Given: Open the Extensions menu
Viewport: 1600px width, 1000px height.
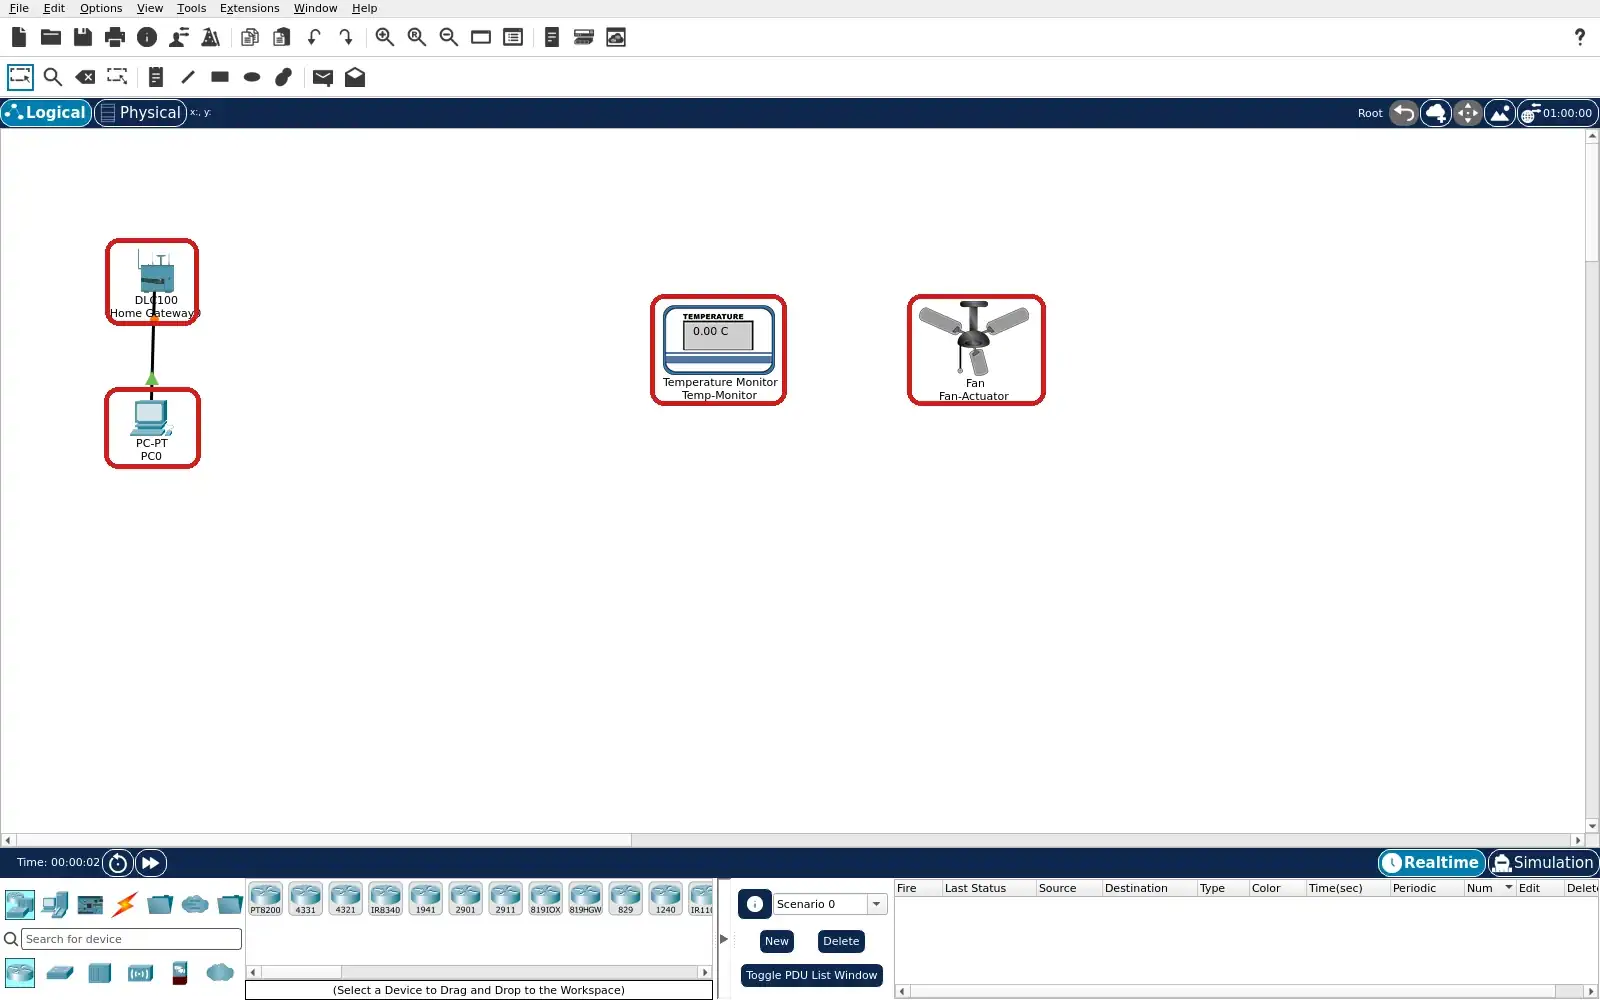Looking at the screenshot, I should (x=250, y=8).
